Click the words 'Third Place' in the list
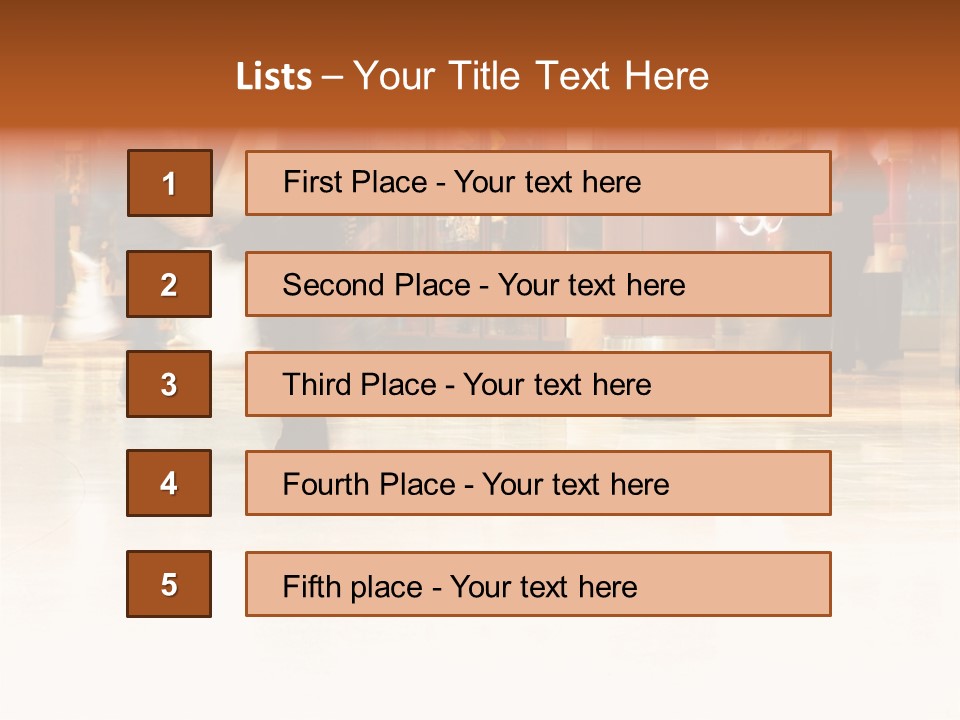The height and width of the screenshot is (720, 960). 359,384
